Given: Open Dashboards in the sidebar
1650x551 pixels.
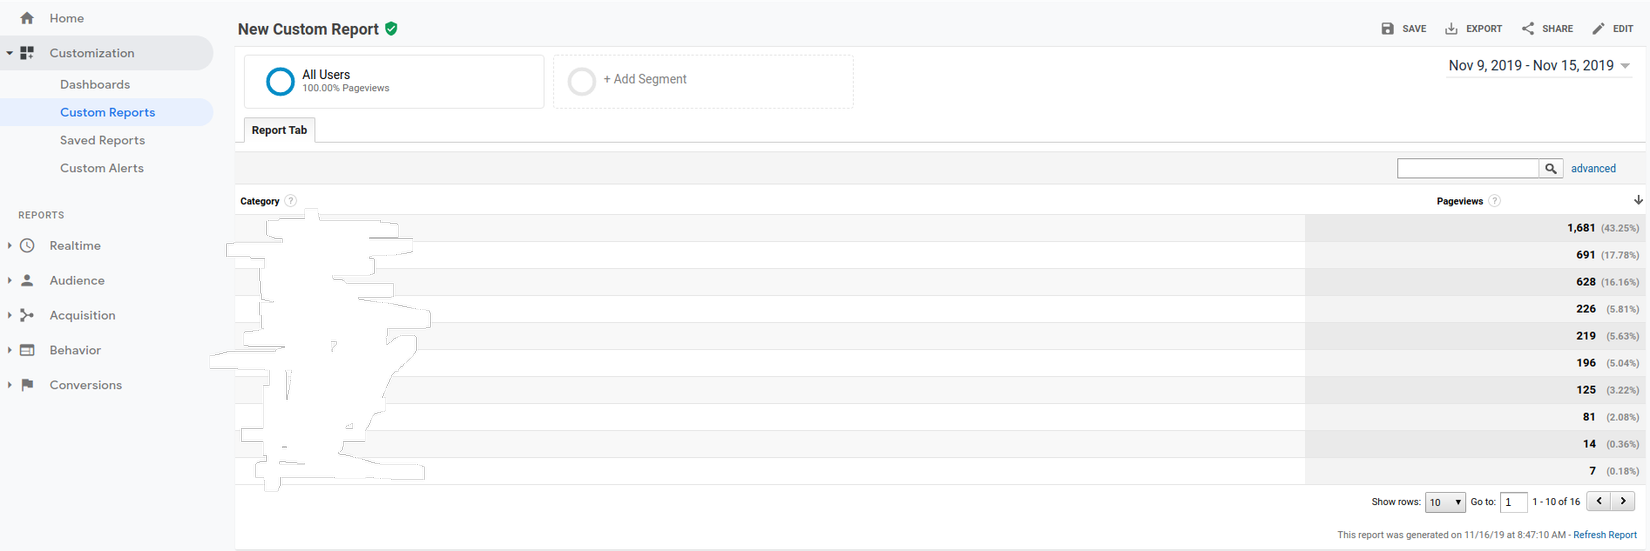Looking at the screenshot, I should tap(95, 85).
